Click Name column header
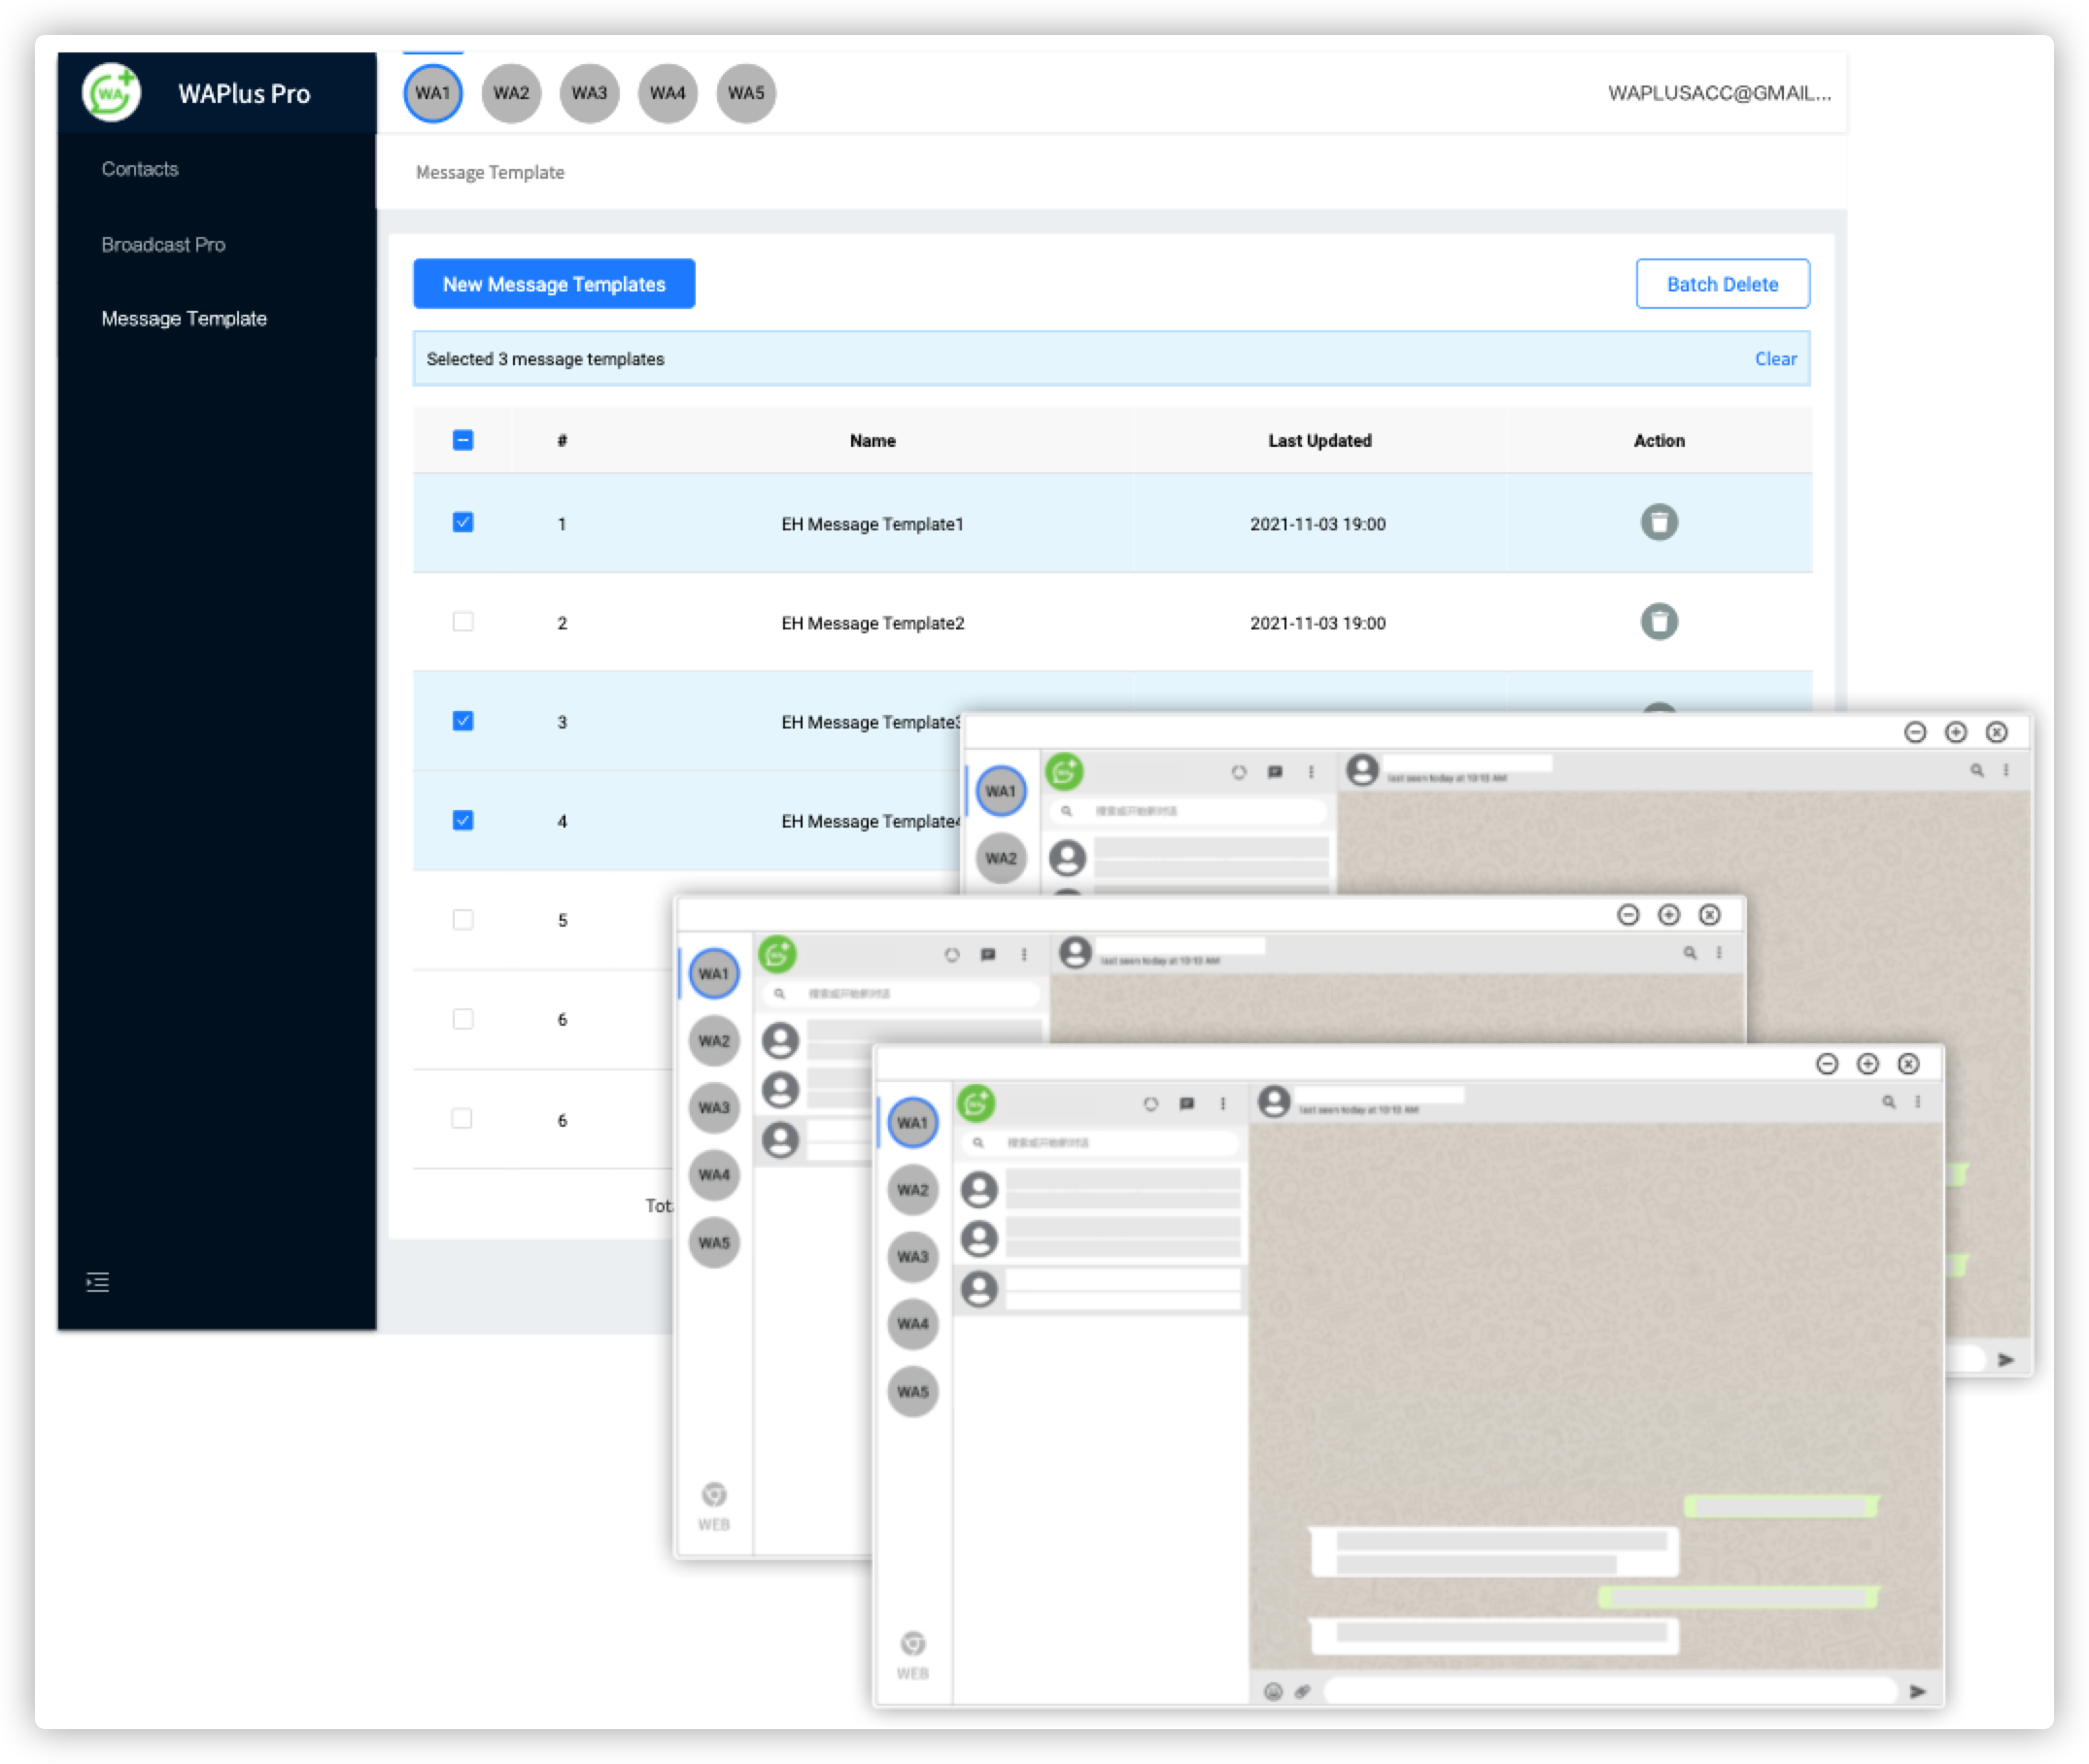The height and width of the screenshot is (1764, 2089). click(872, 440)
